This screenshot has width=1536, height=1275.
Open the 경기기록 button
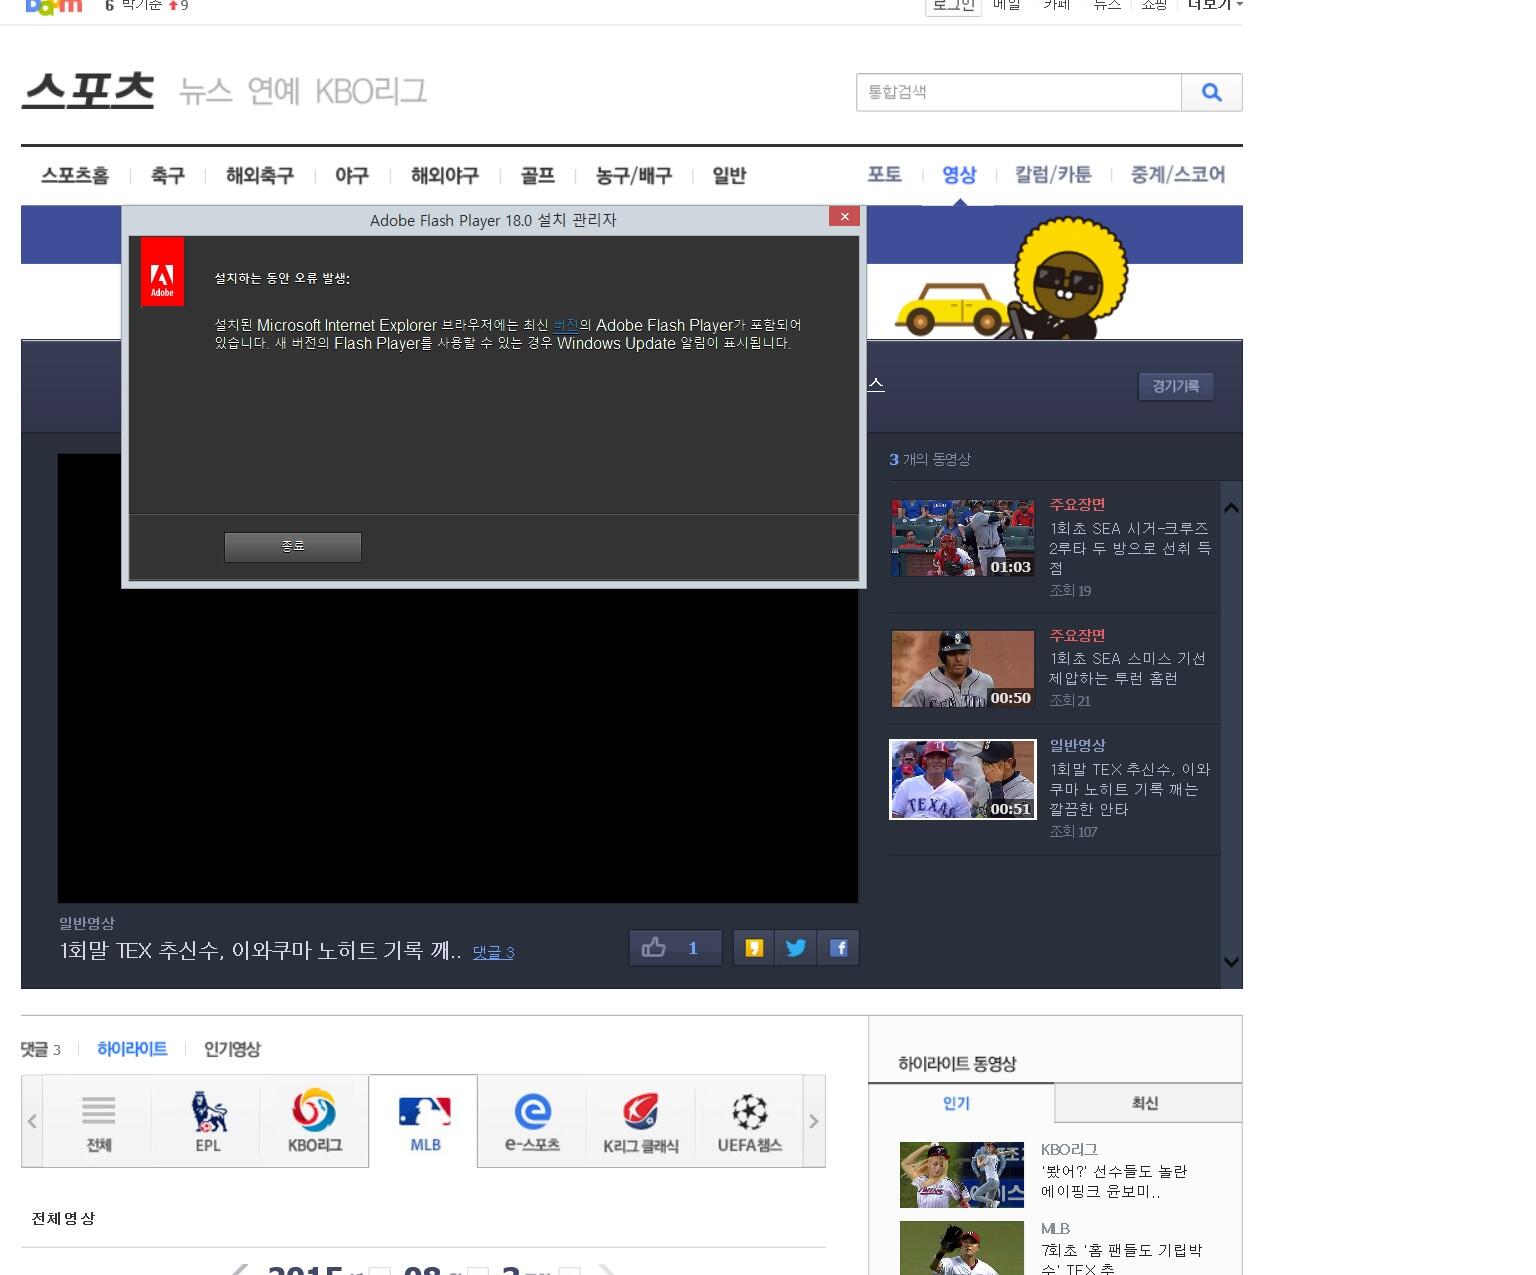point(1175,386)
